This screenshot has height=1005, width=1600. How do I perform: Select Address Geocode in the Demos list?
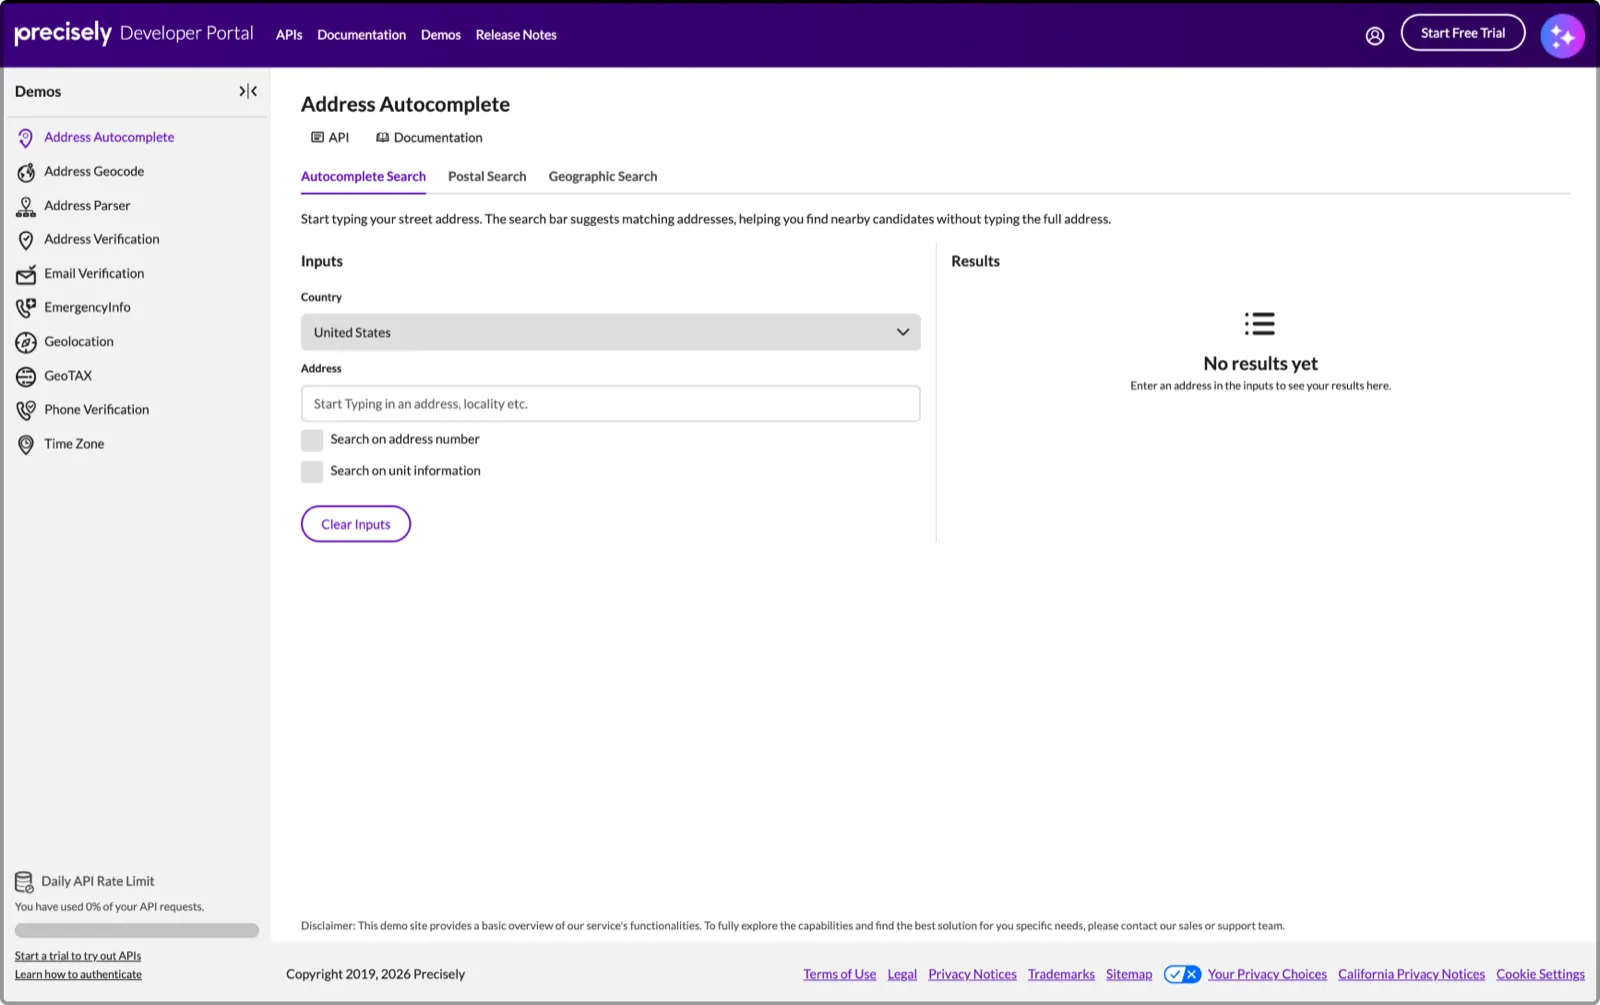pos(94,172)
